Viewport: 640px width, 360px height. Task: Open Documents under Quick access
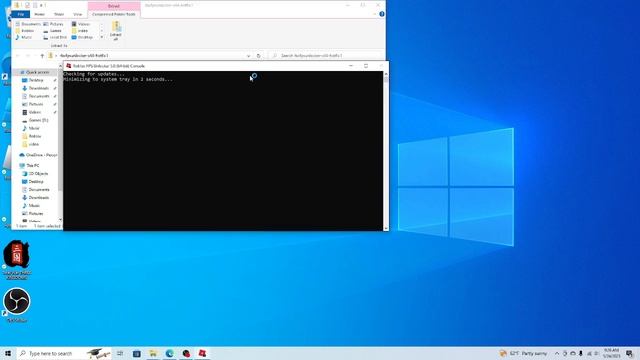click(x=39, y=96)
